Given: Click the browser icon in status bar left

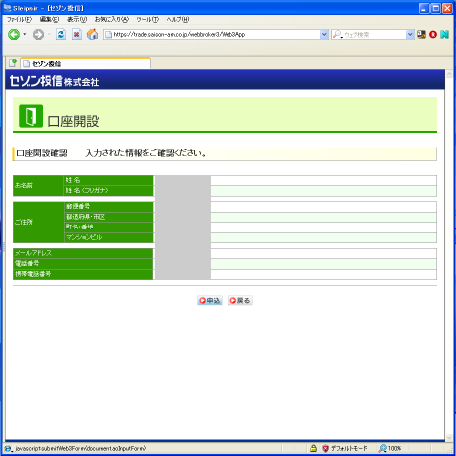Looking at the screenshot, I should (8, 449).
